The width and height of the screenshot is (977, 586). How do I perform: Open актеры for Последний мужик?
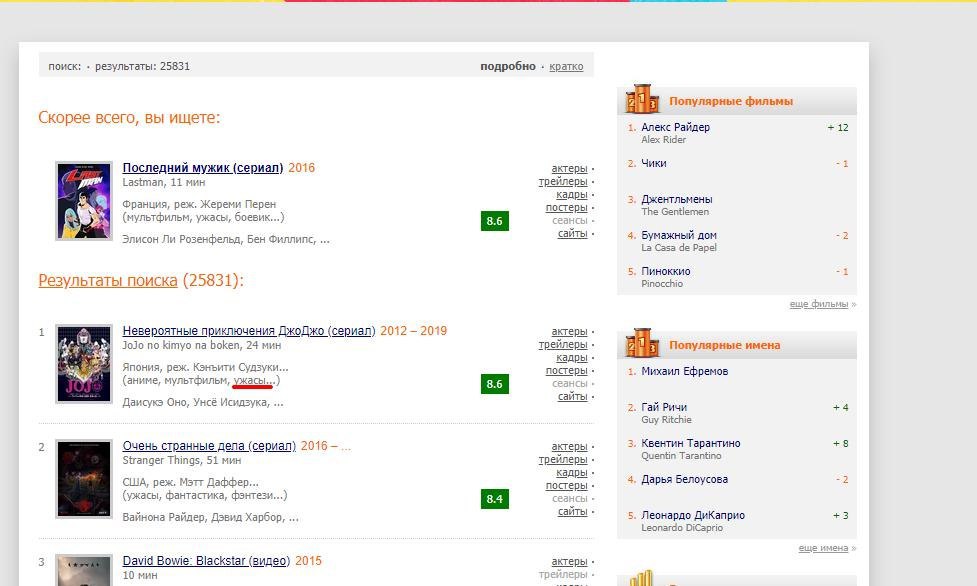[570, 168]
